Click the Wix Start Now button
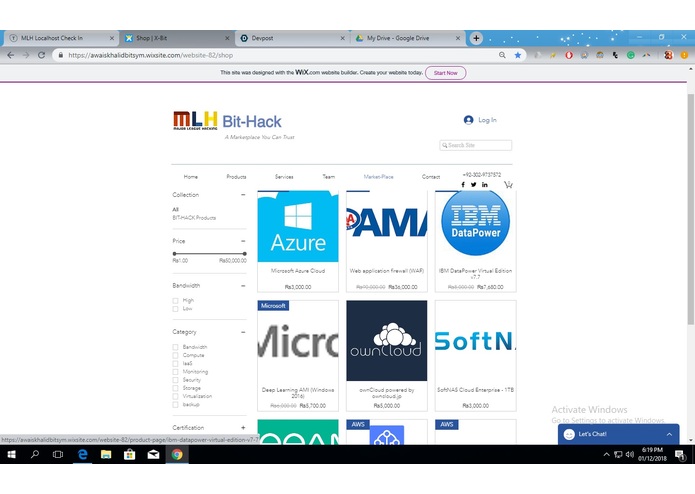The width and height of the screenshot is (695, 494). (x=445, y=73)
